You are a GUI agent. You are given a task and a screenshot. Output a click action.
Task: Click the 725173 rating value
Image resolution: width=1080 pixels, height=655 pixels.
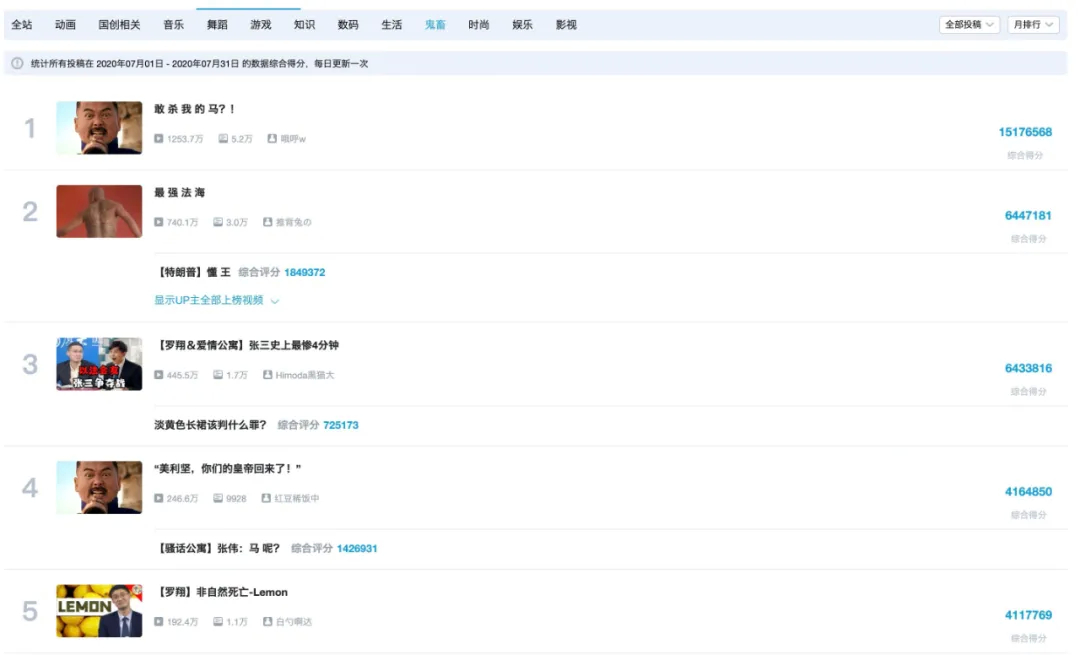pos(340,425)
